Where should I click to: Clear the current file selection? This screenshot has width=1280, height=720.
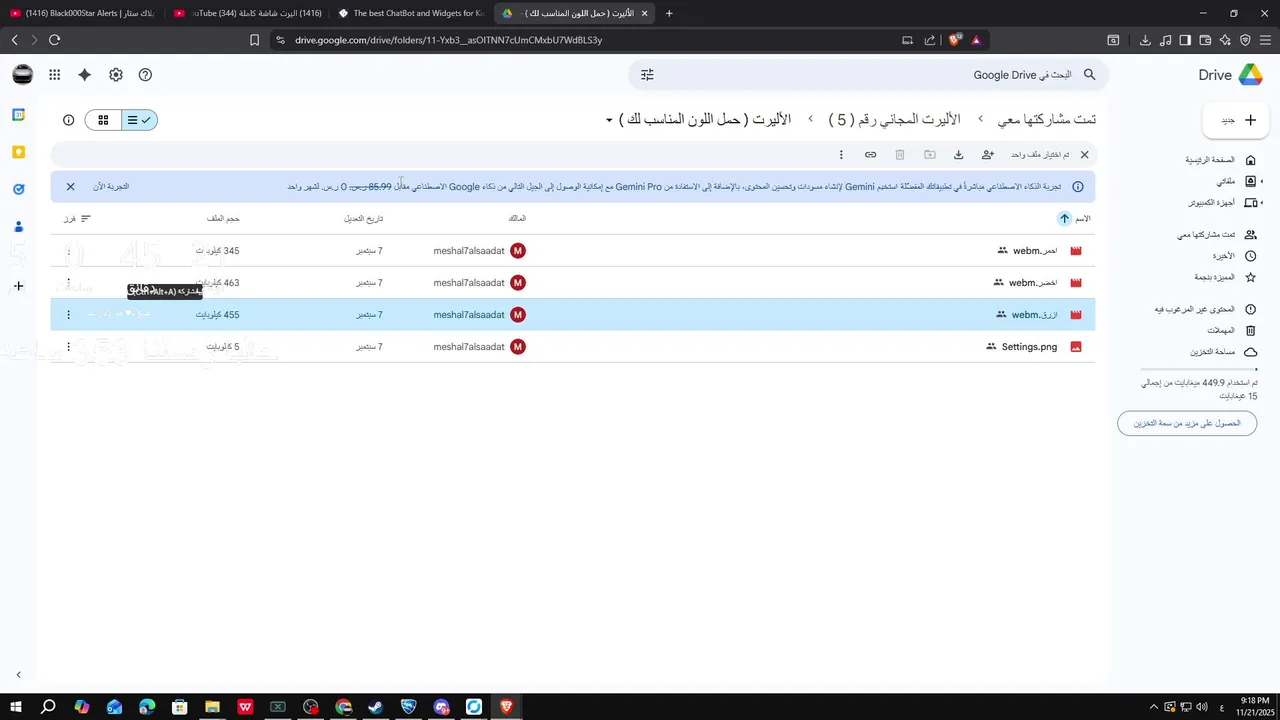click(1084, 155)
